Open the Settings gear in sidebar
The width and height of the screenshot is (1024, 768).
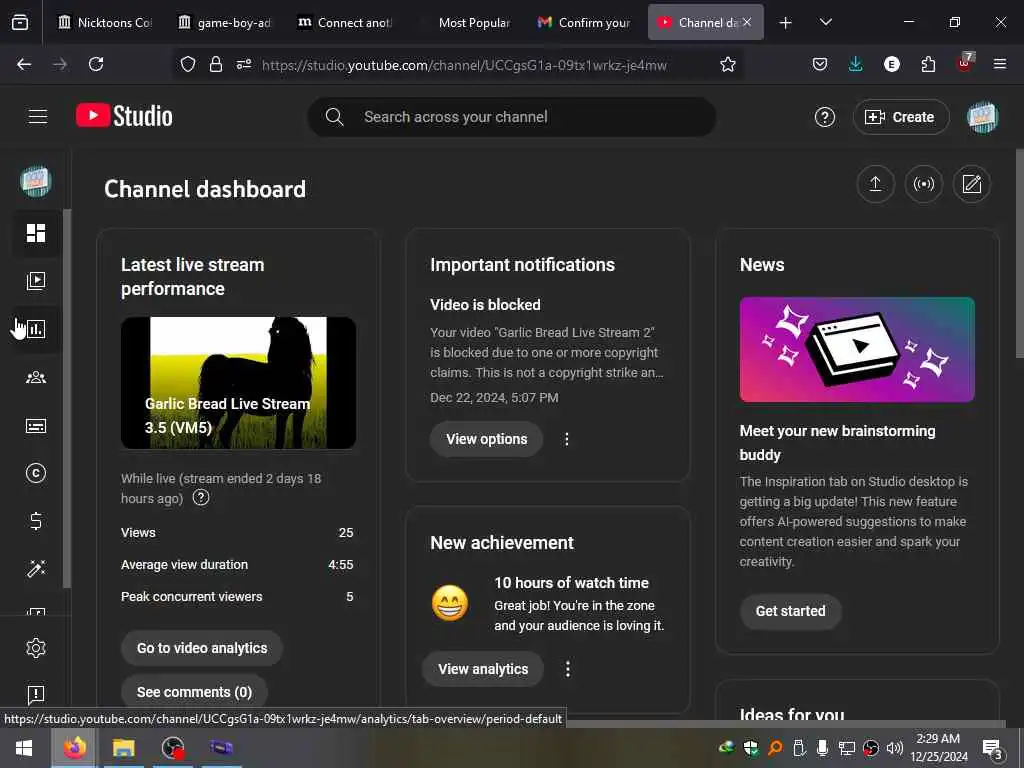36,648
